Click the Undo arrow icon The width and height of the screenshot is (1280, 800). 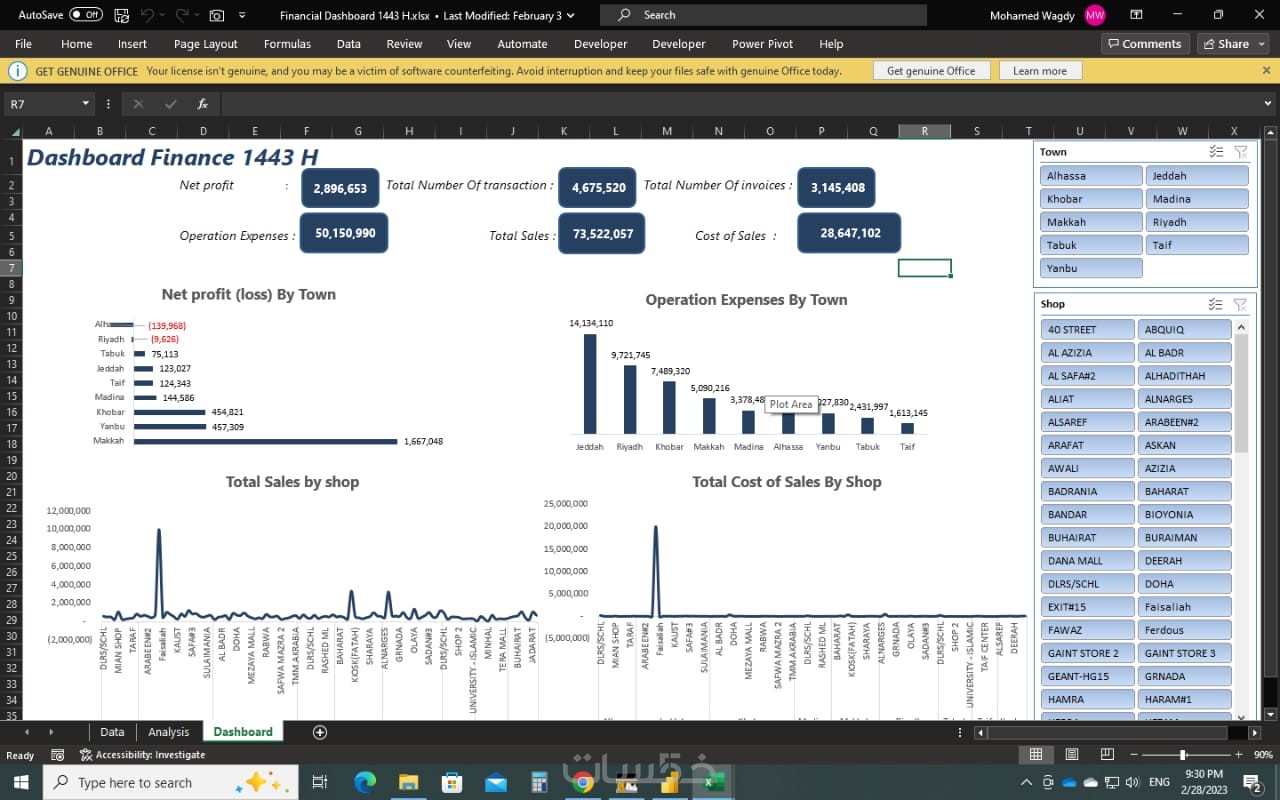tap(148, 15)
